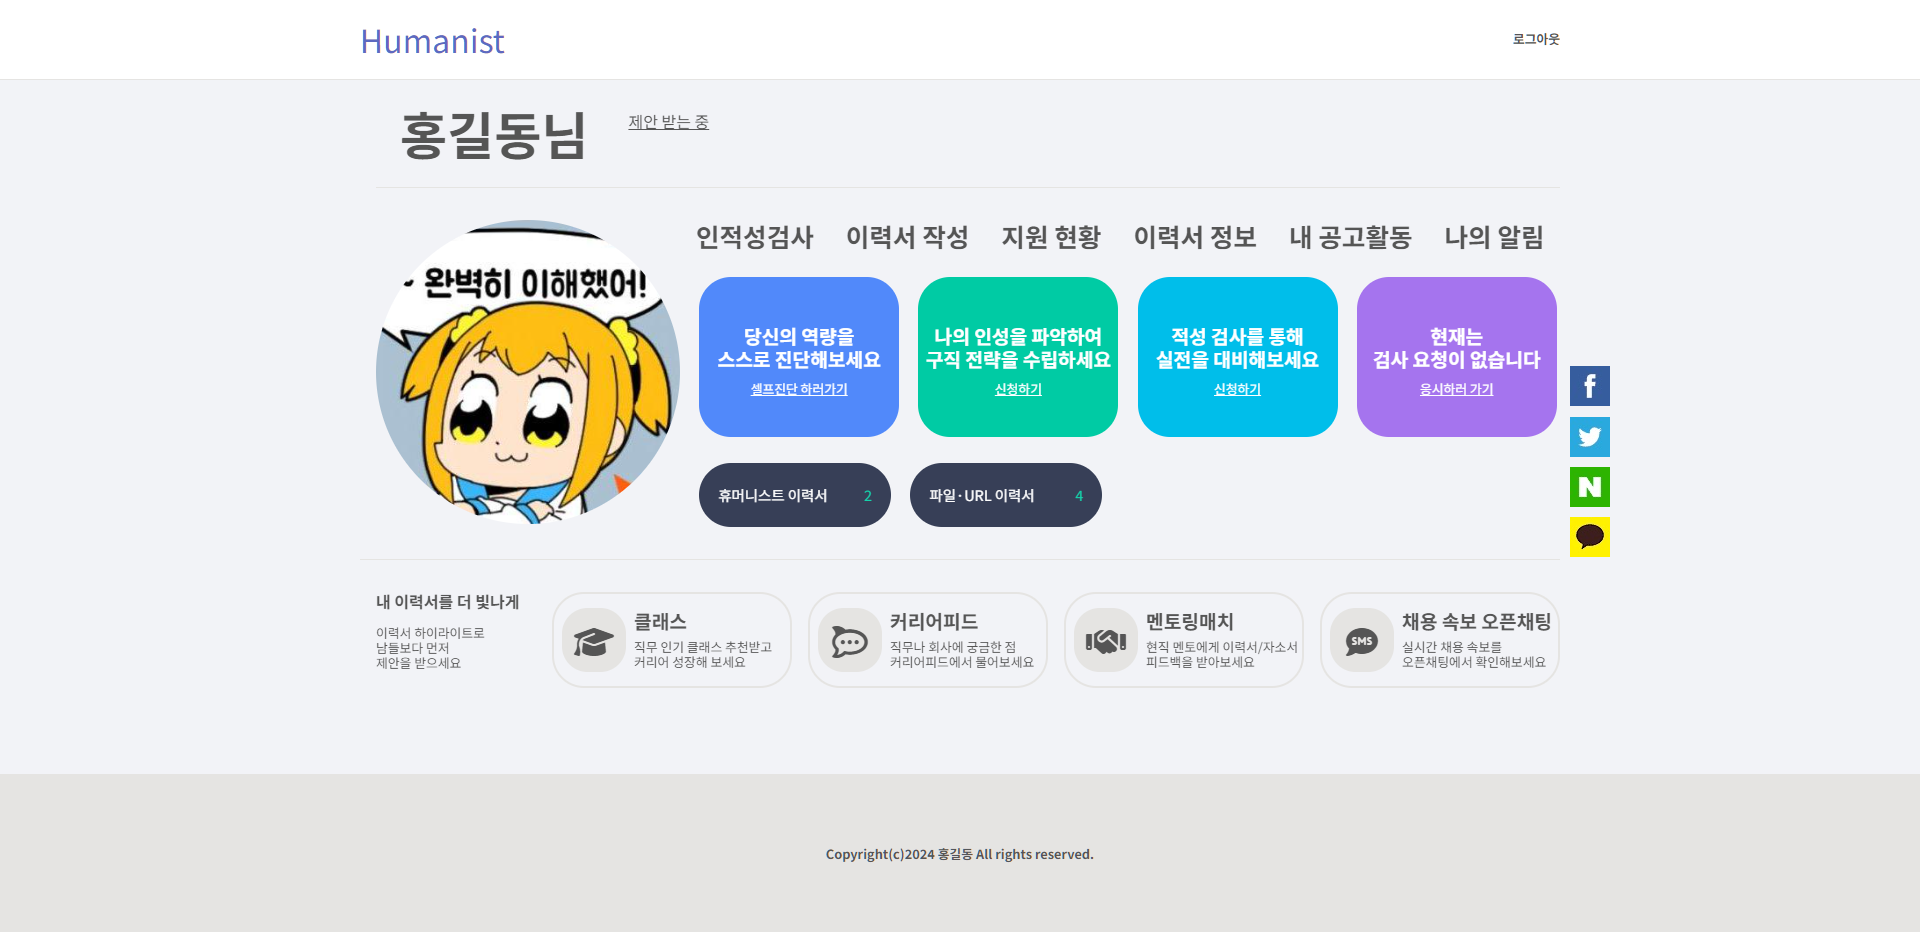The width and height of the screenshot is (1920, 932).
Task: Open the 내 공고활동 tab
Action: pyautogui.click(x=1350, y=237)
